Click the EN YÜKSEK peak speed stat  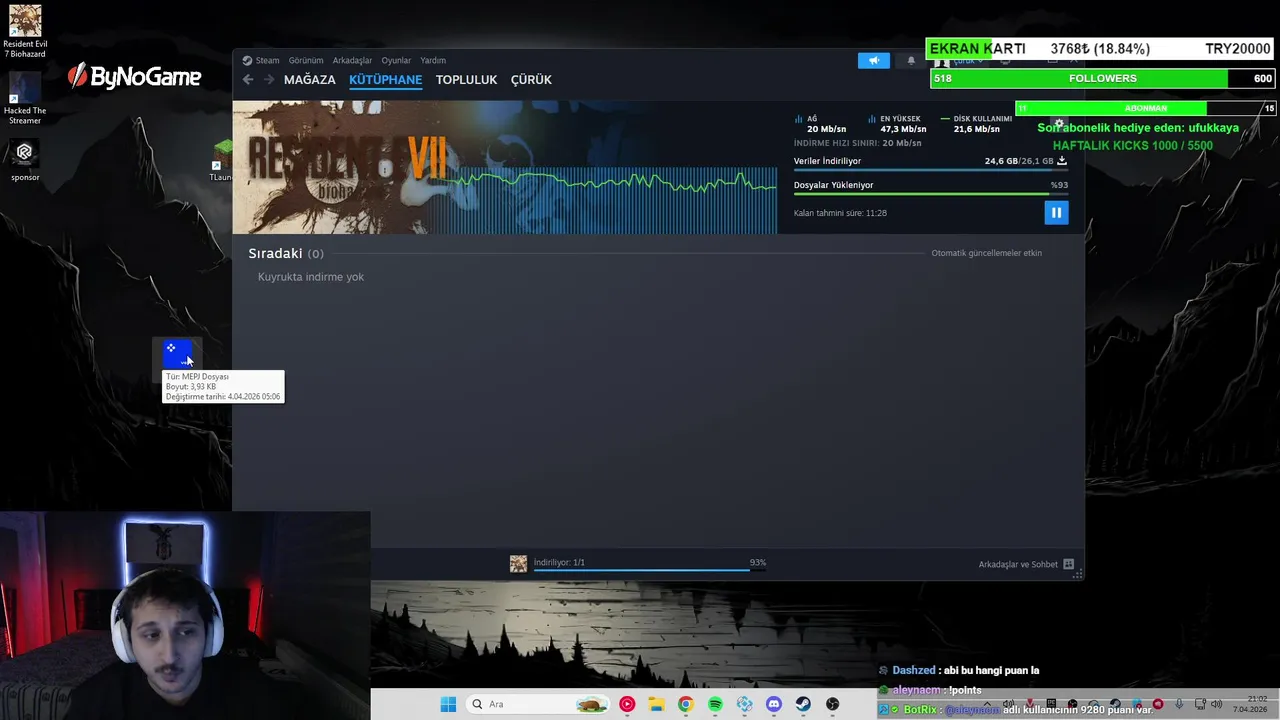897,124
